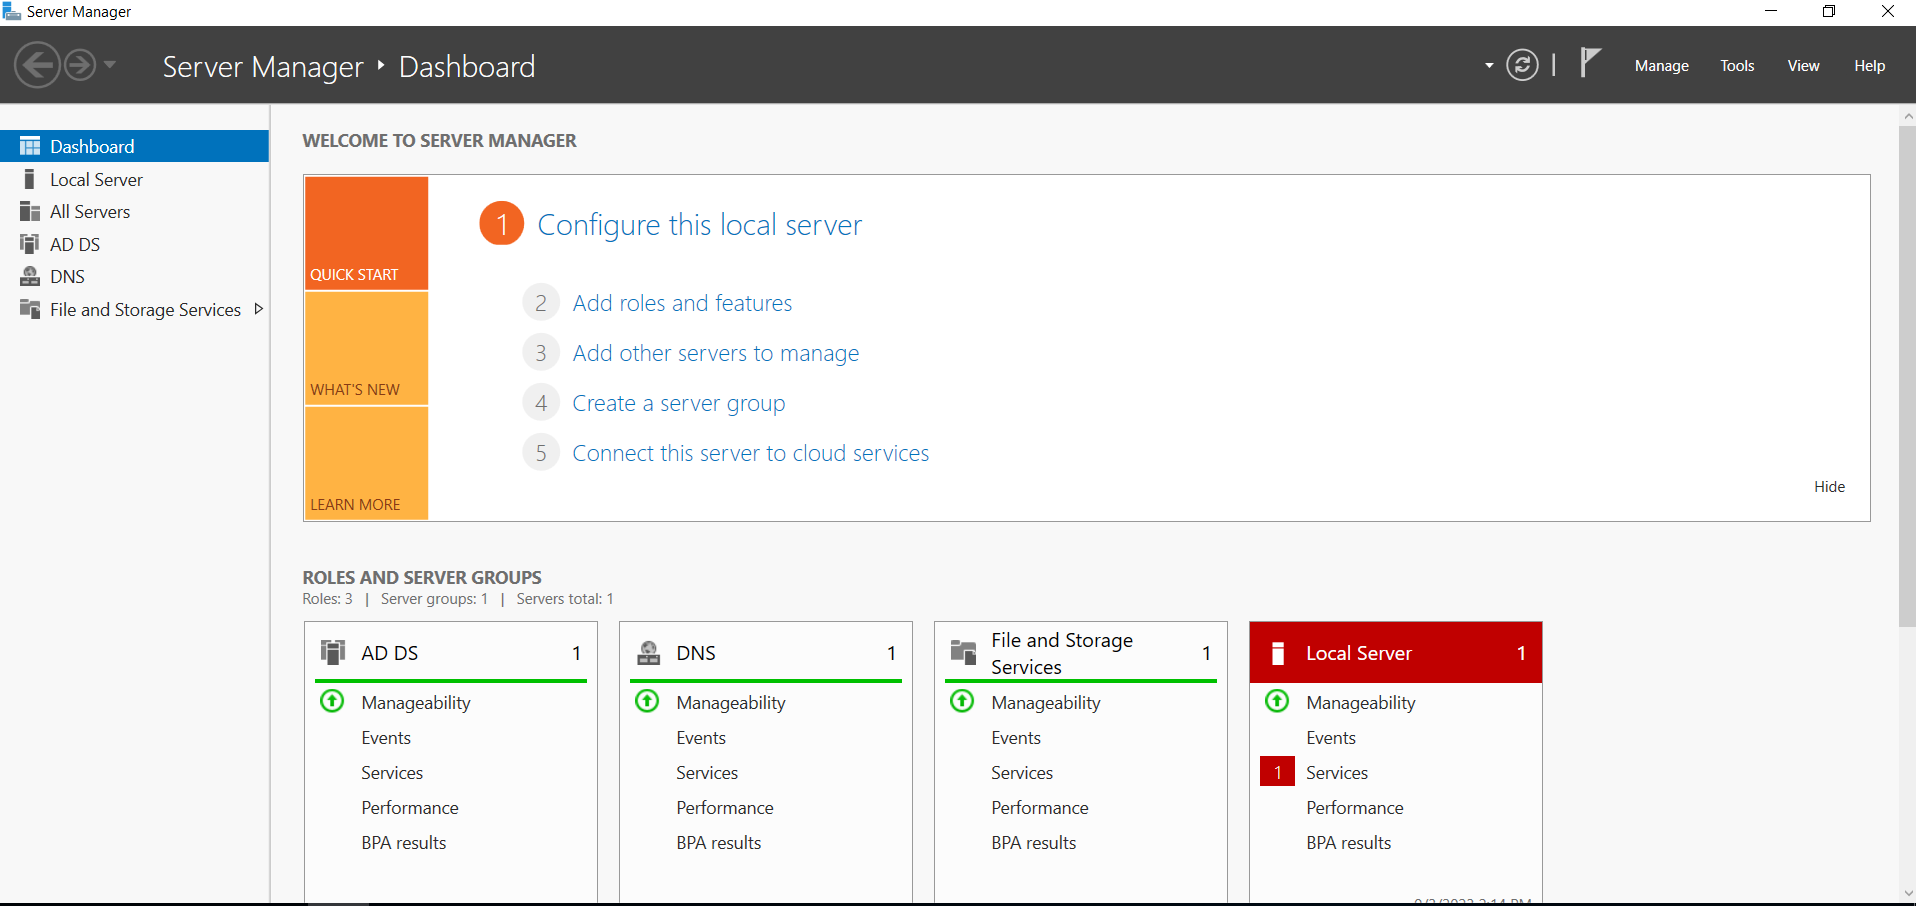
Task: Open Manageability in the AD DS tile
Action: [x=416, y=703]
